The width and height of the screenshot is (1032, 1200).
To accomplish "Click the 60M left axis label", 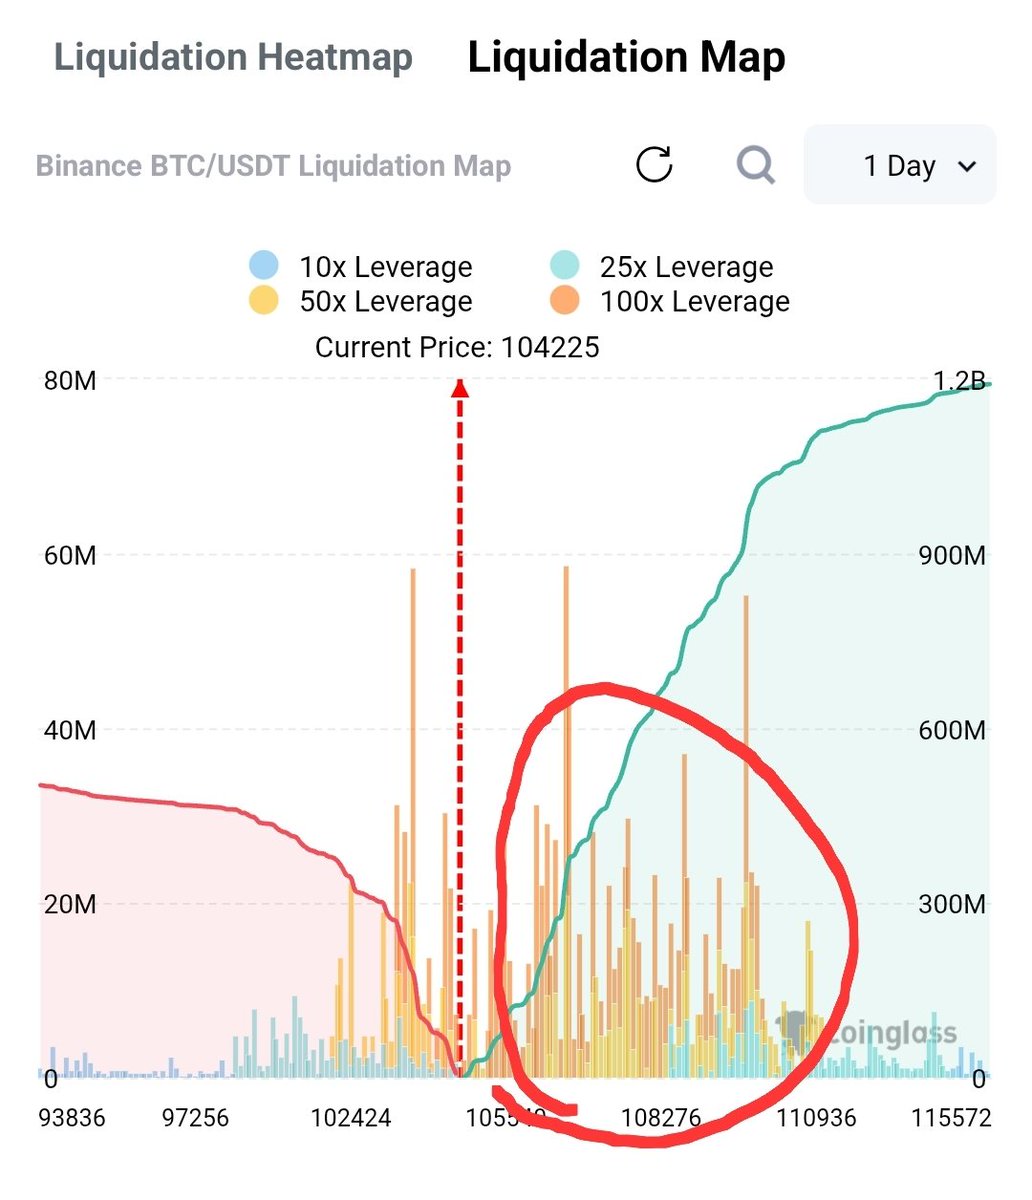I will click(x=69, y=555).
